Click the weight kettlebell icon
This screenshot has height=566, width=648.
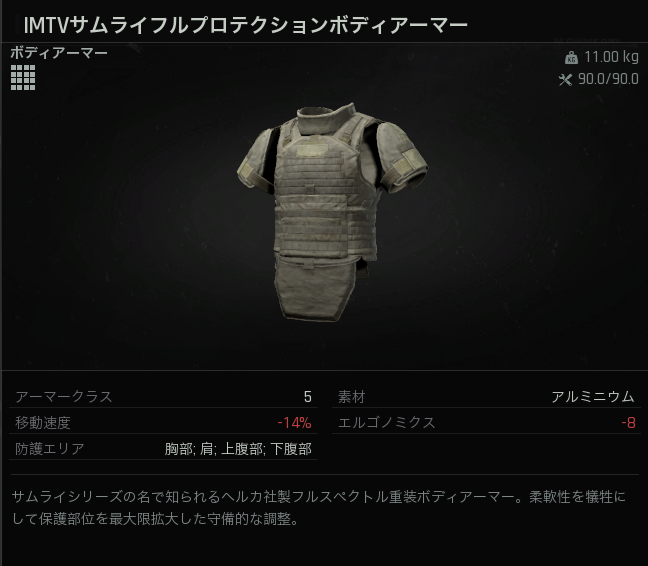[571, 57]
